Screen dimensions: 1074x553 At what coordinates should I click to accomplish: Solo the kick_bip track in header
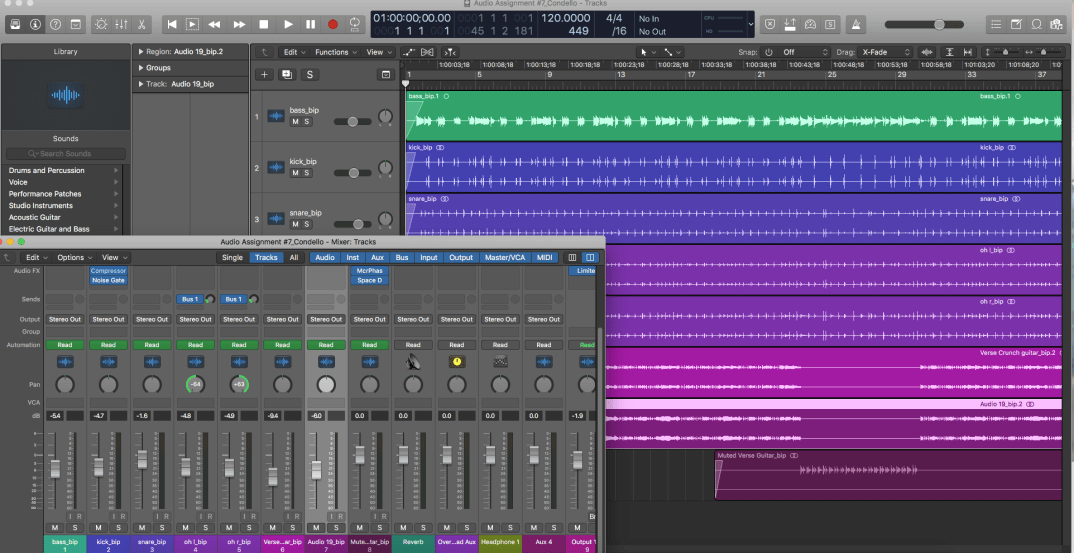pos(307,173)
